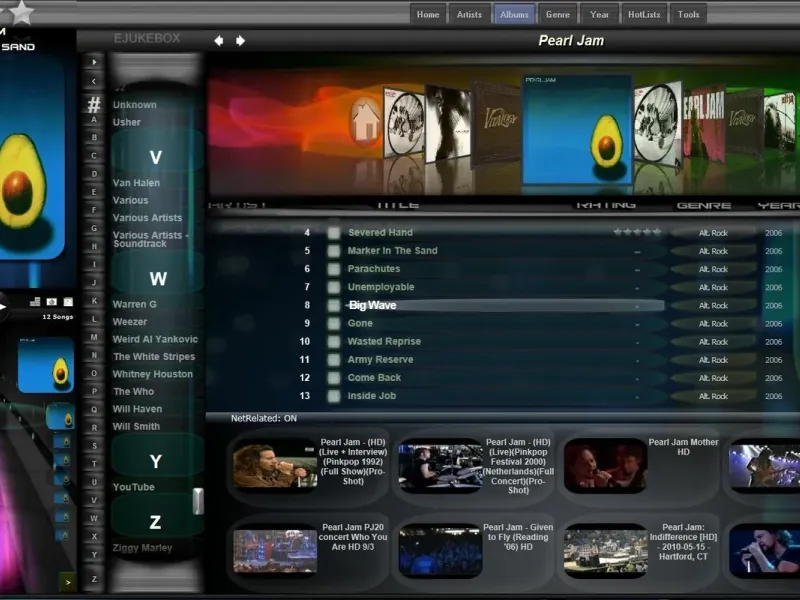Check the box for Unemployable
Image resolution: width=800 pixels, height=600 pixels.
pos(334,287)
